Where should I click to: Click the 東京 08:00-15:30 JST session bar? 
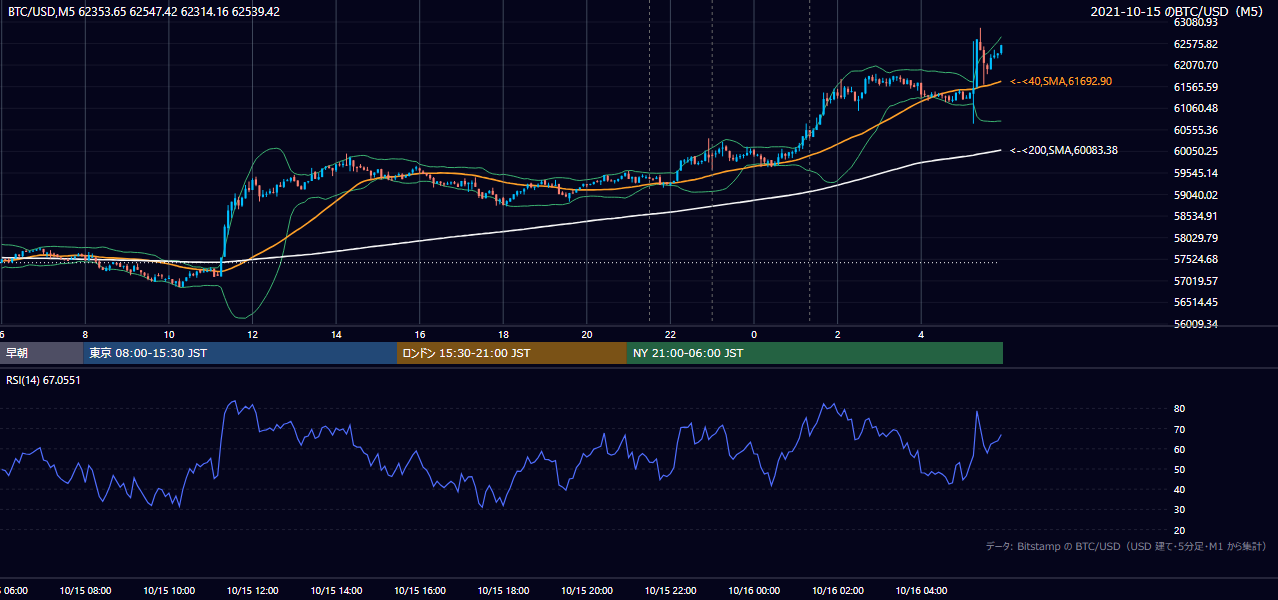tap(240, 353)
